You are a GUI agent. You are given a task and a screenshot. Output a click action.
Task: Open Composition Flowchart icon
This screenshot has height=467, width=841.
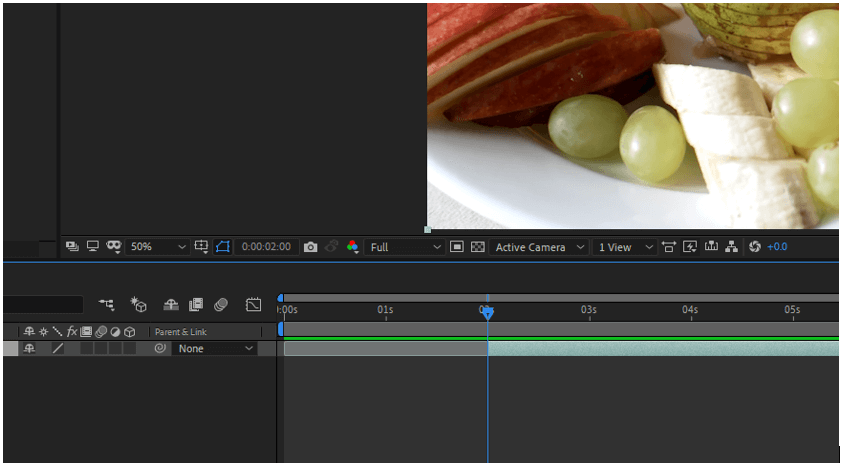click(732, 247)
